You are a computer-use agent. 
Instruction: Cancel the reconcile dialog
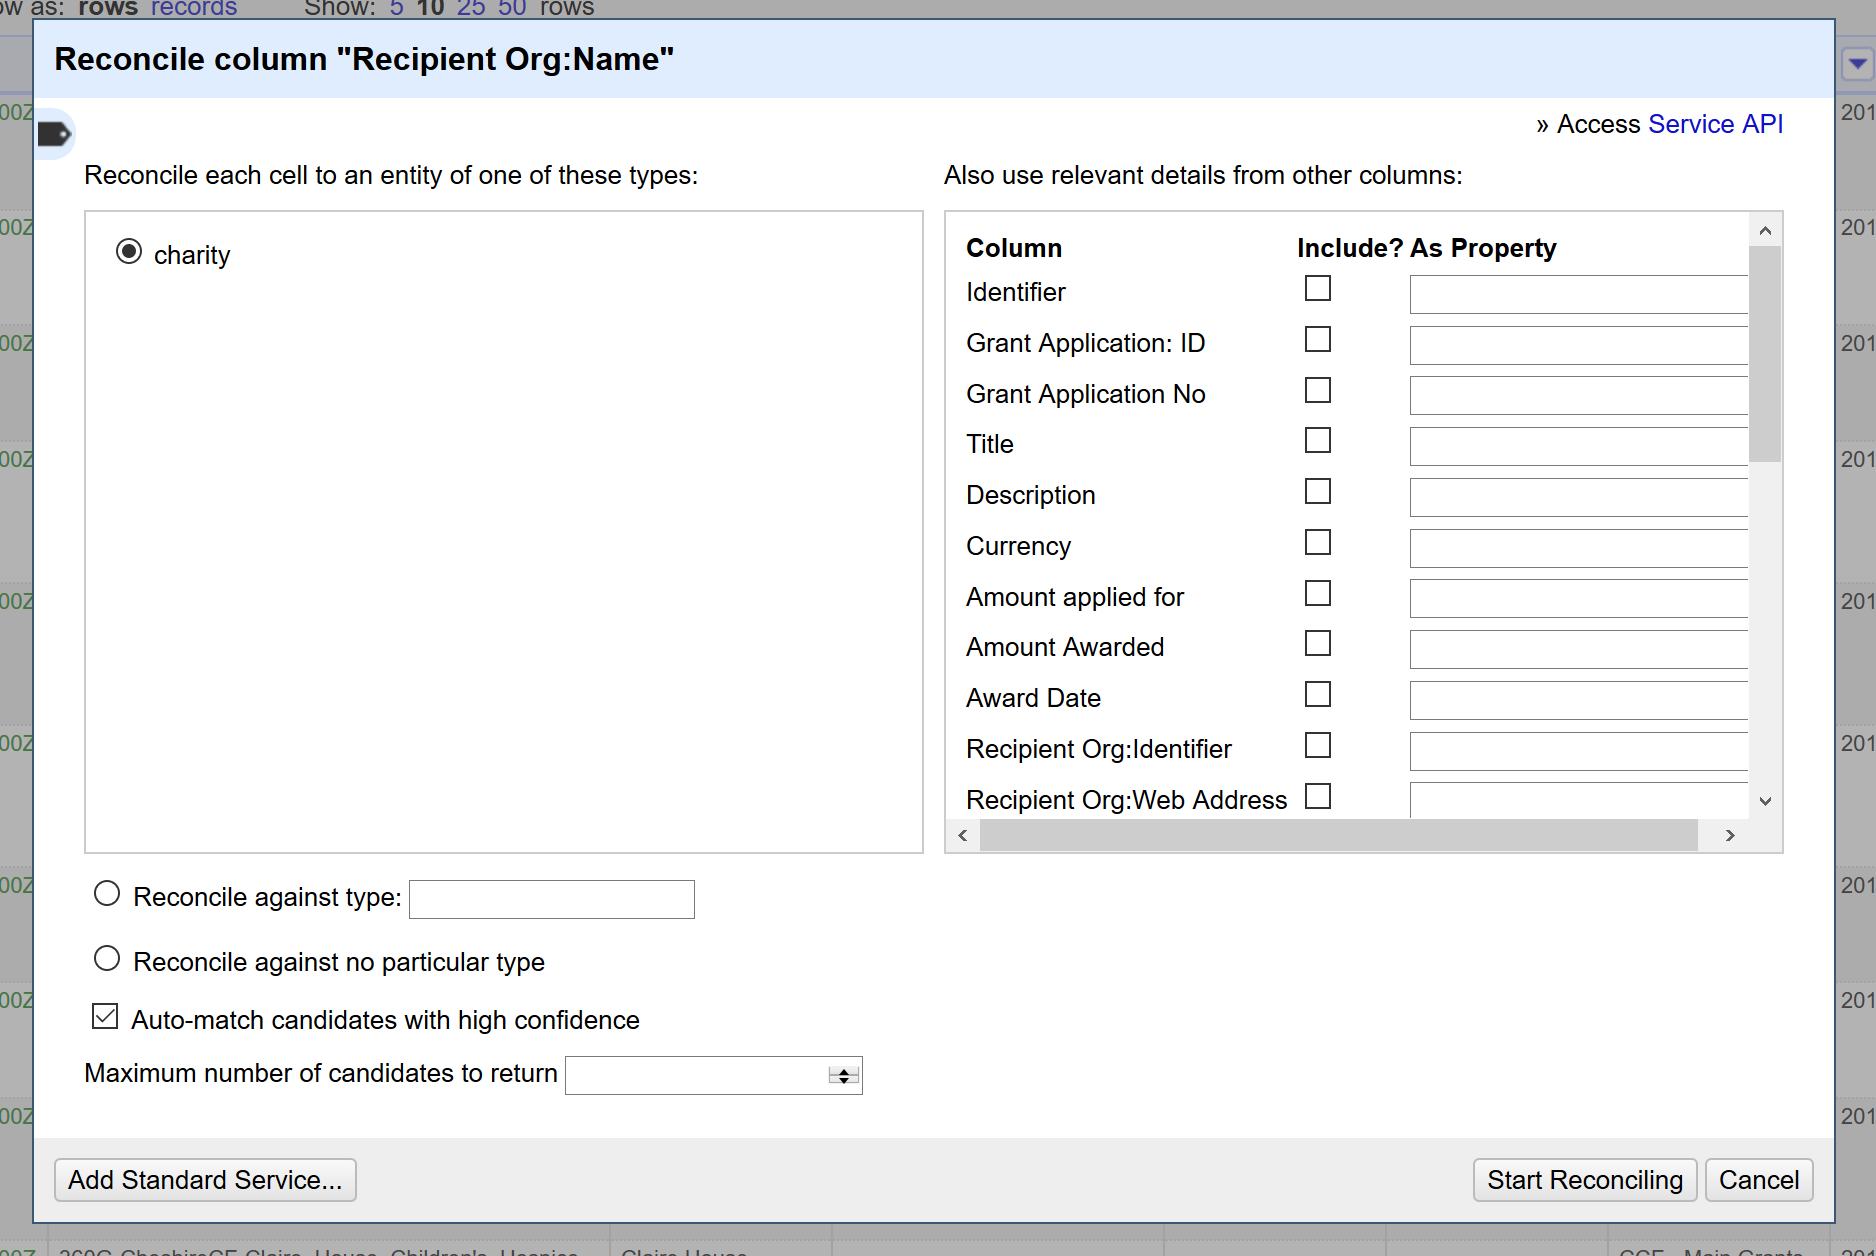click(x=1759, y=1180)
